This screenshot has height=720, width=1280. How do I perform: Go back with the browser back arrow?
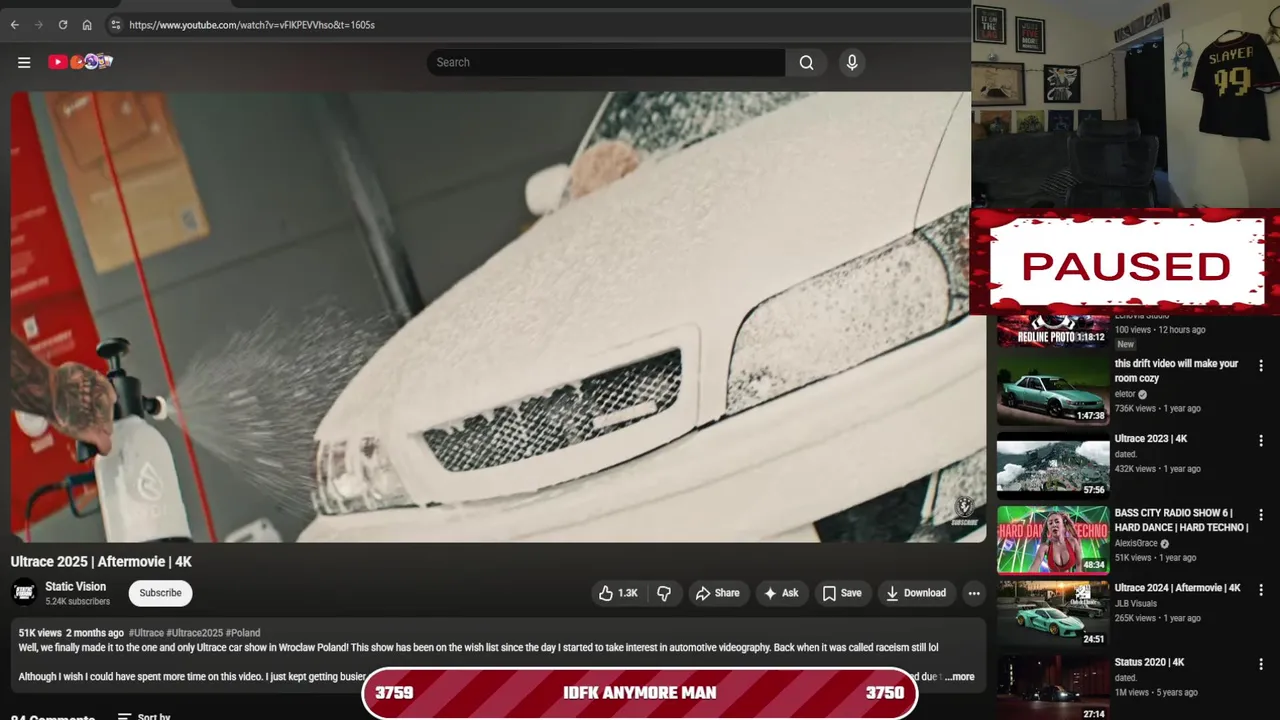(15, 25)
